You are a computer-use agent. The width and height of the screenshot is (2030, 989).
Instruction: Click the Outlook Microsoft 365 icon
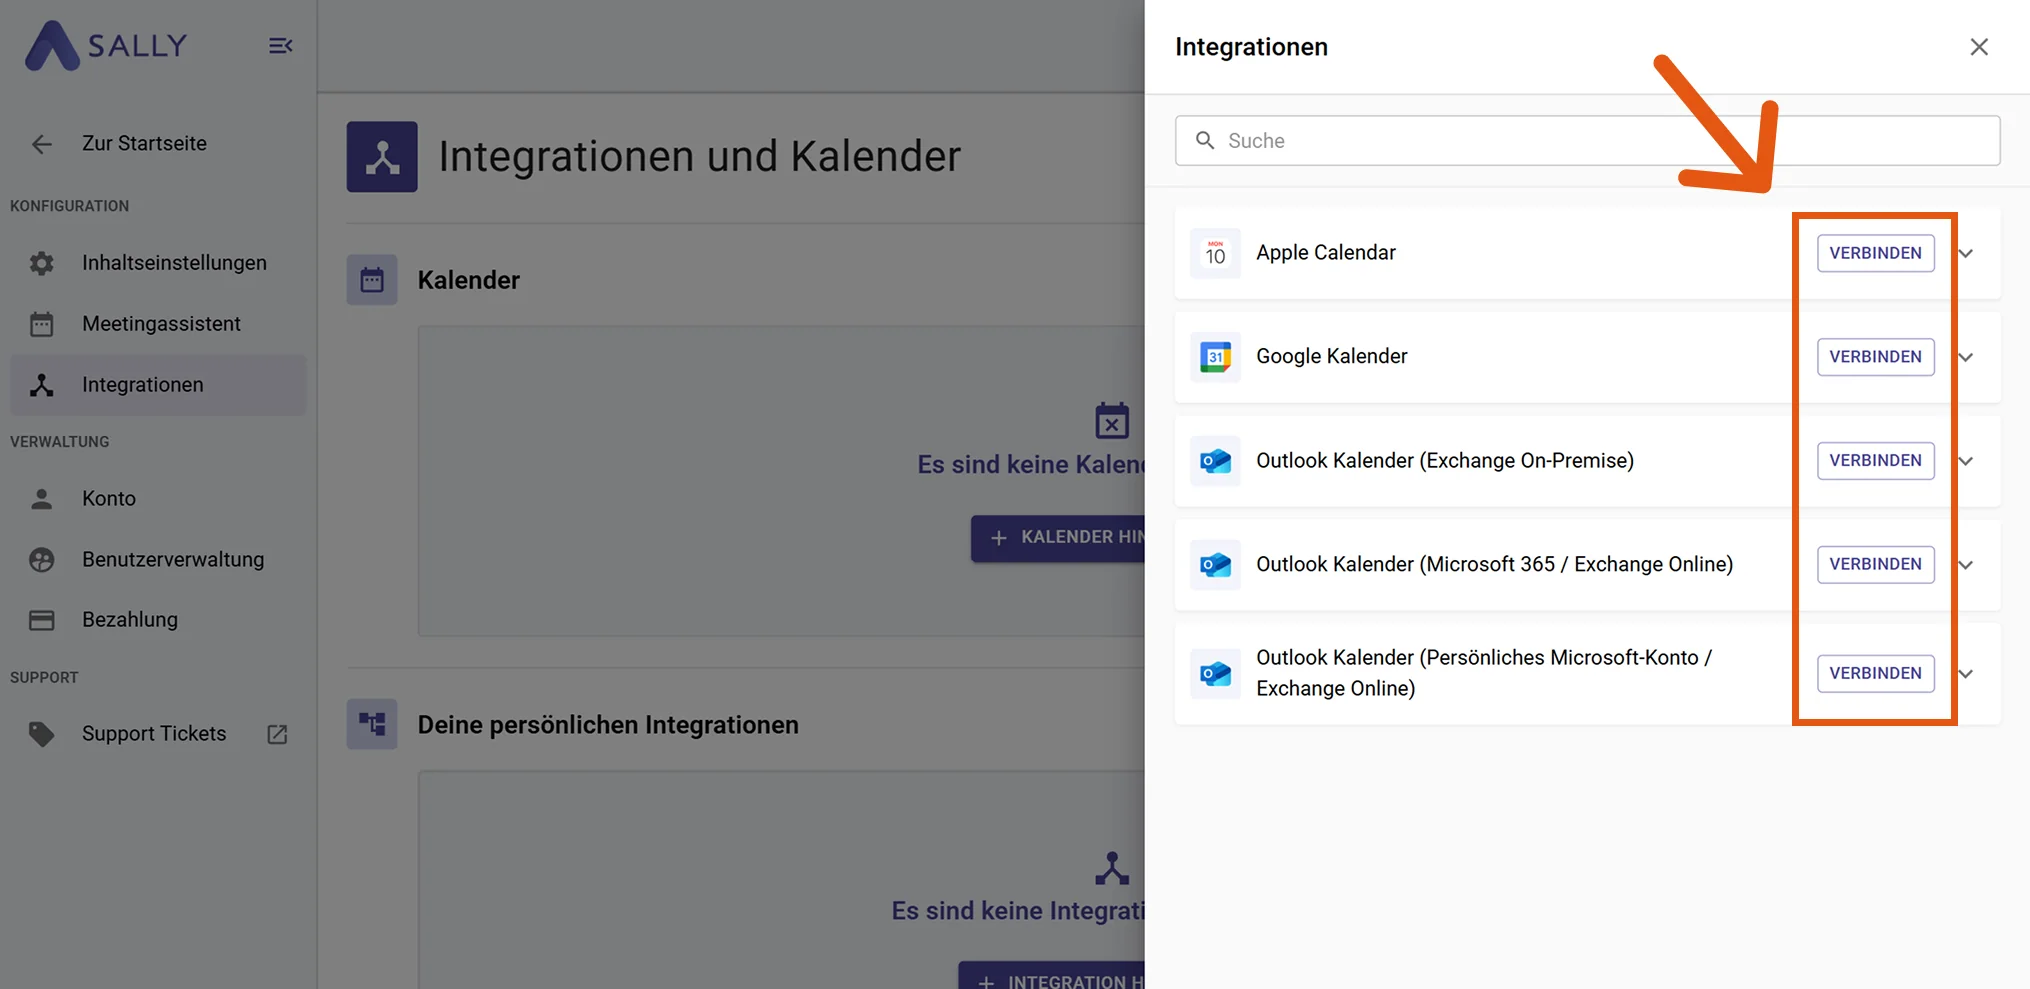pos(1215,565)
